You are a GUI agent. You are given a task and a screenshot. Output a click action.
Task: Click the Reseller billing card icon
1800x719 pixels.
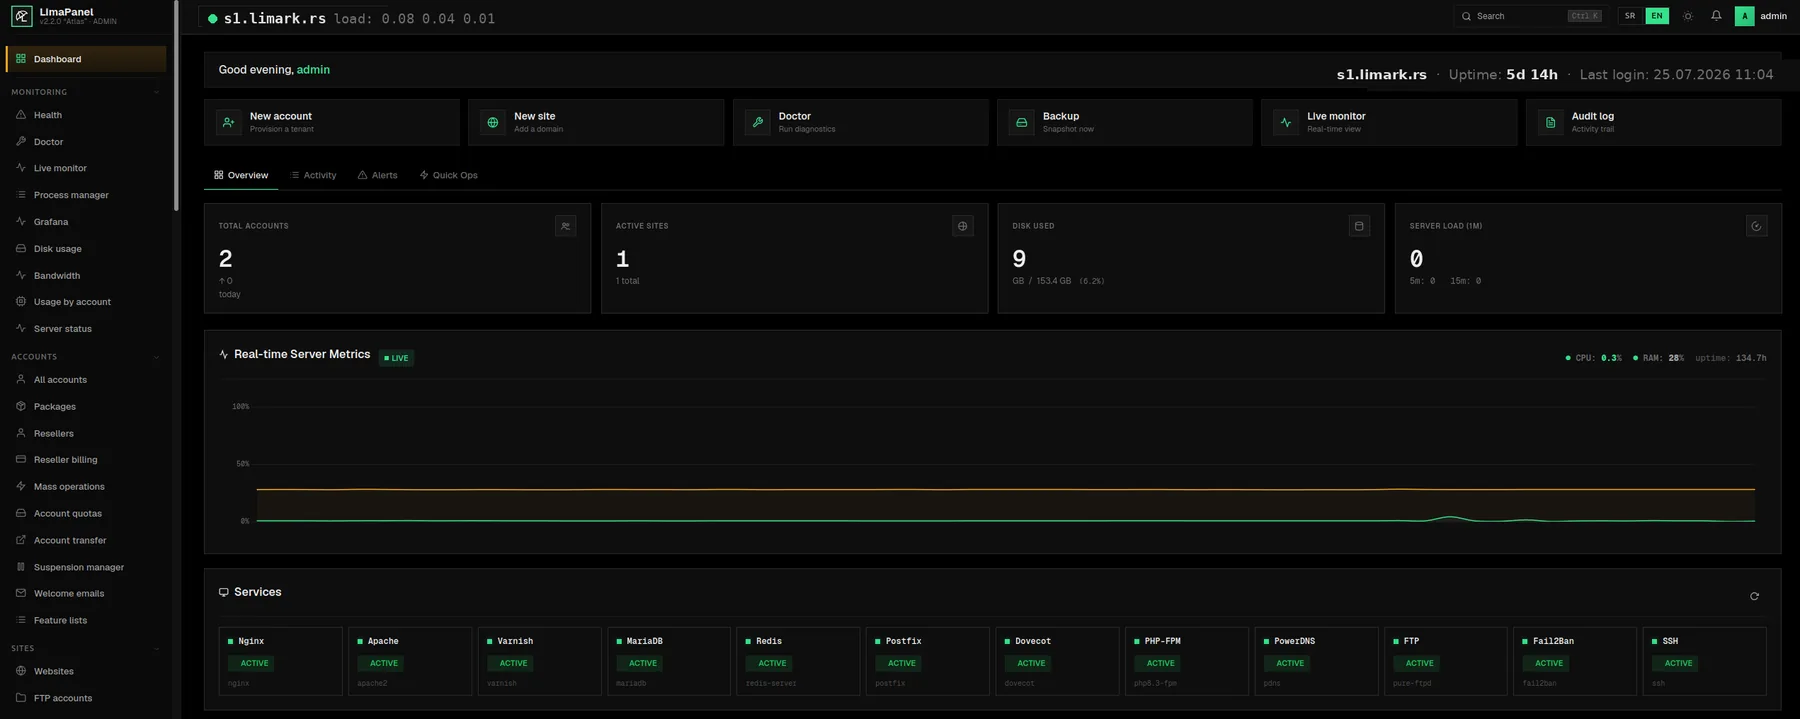[21, 459]
